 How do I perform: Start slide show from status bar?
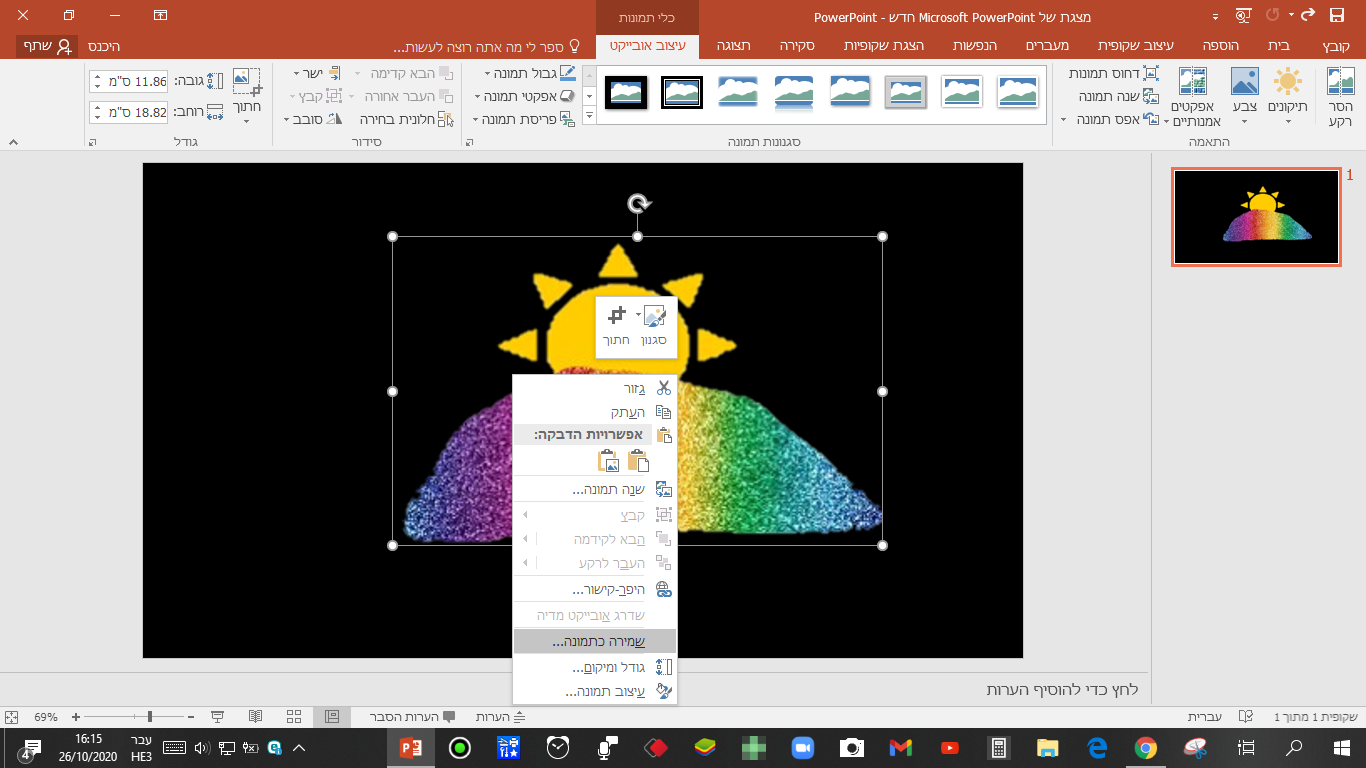point(217,717)
